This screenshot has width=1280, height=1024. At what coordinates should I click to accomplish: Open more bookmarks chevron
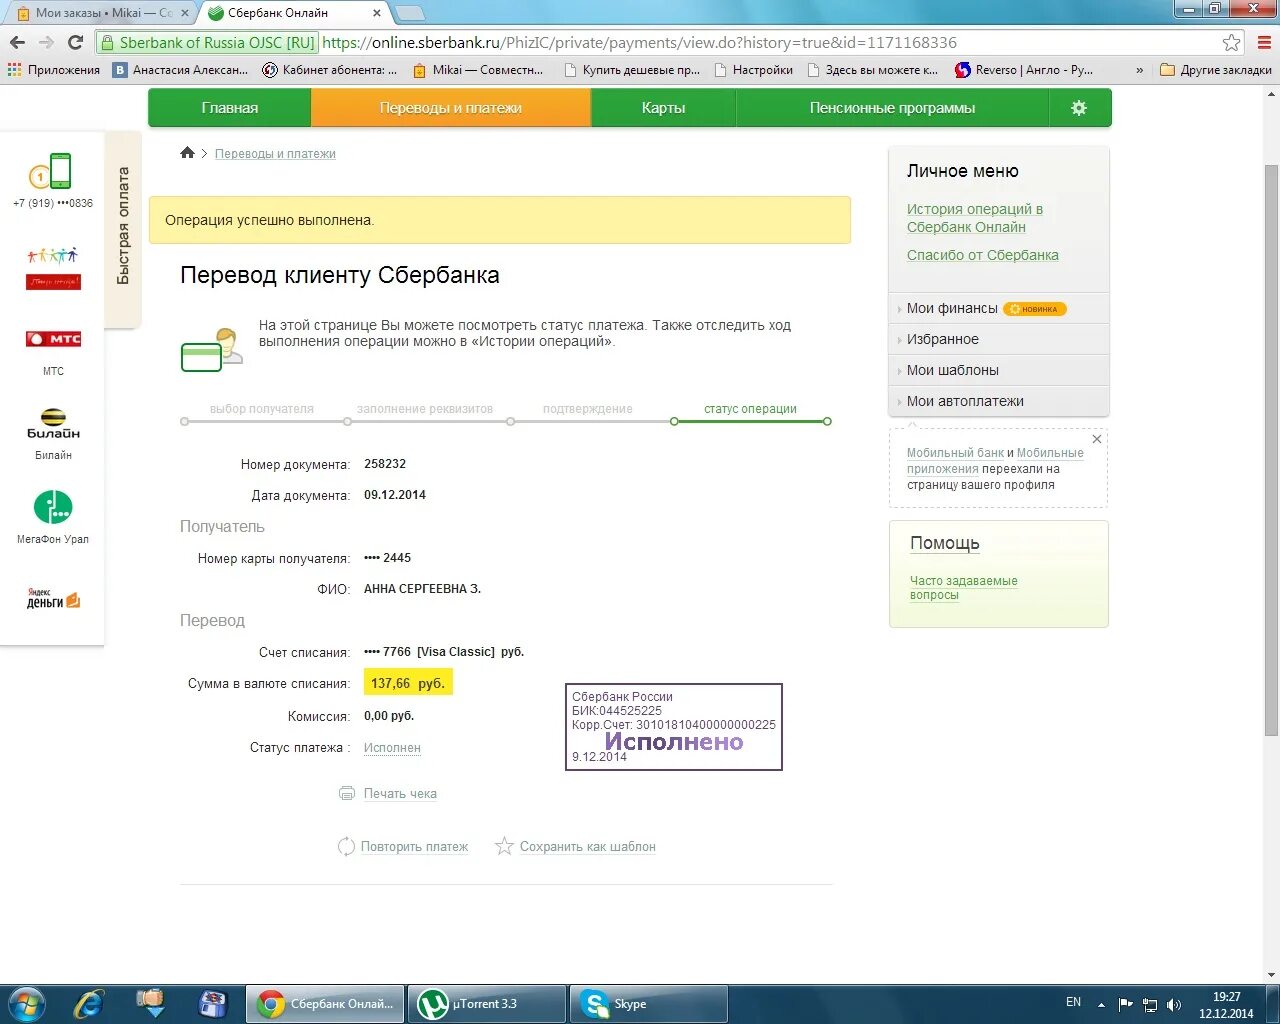(x=1140, y=70)
